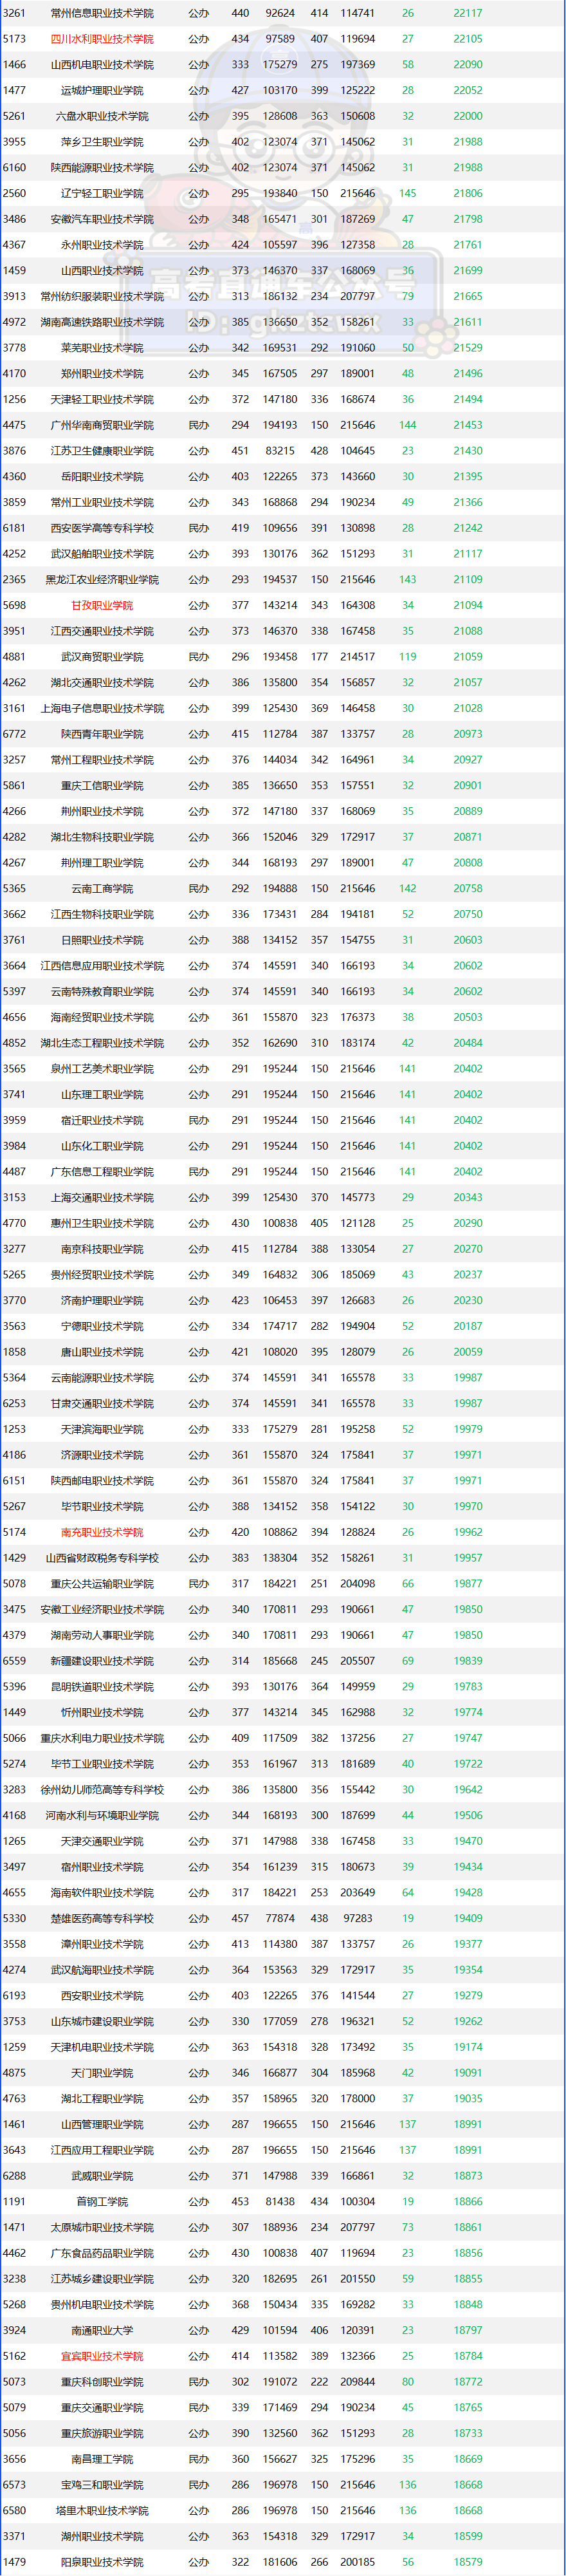566x2576 pixels.
Task: Select school name 新疆建设职业技术学院
Action: [x=102, y=1661]
